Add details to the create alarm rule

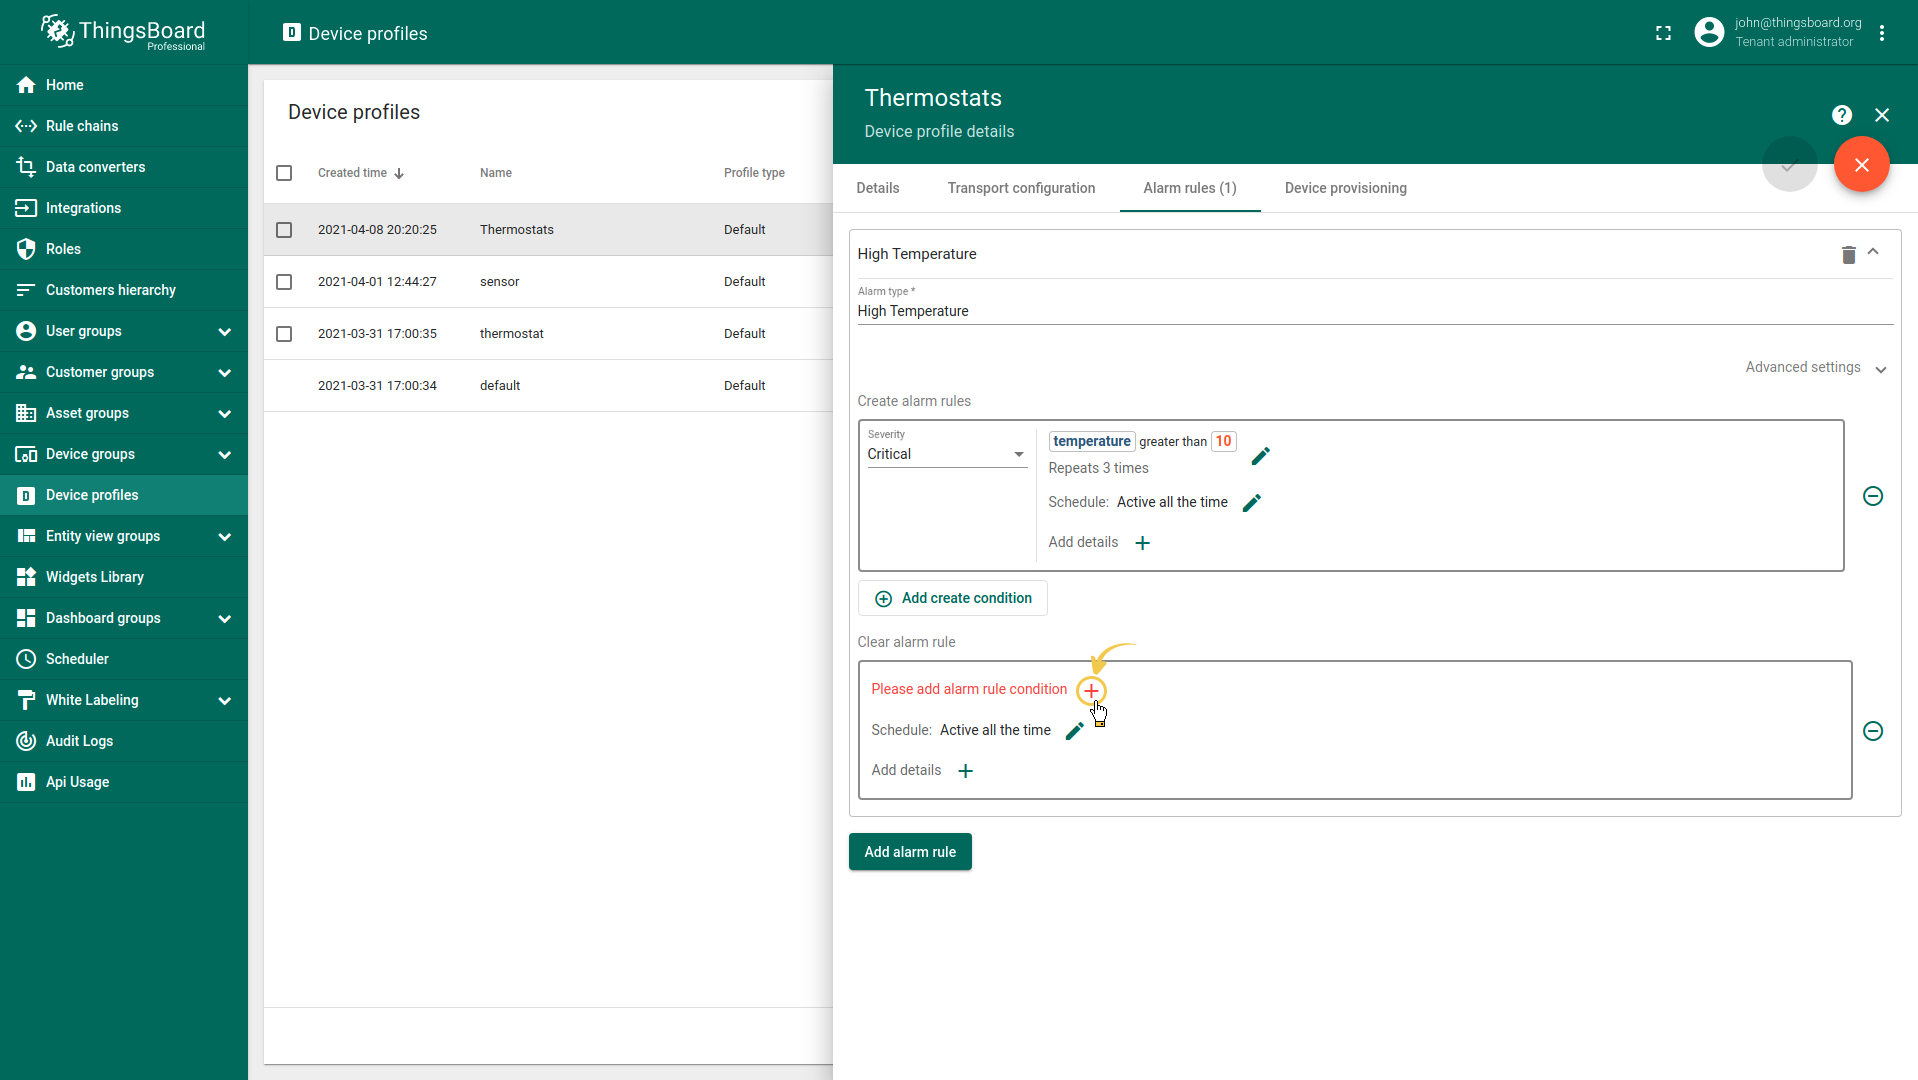pos(1143,543)
